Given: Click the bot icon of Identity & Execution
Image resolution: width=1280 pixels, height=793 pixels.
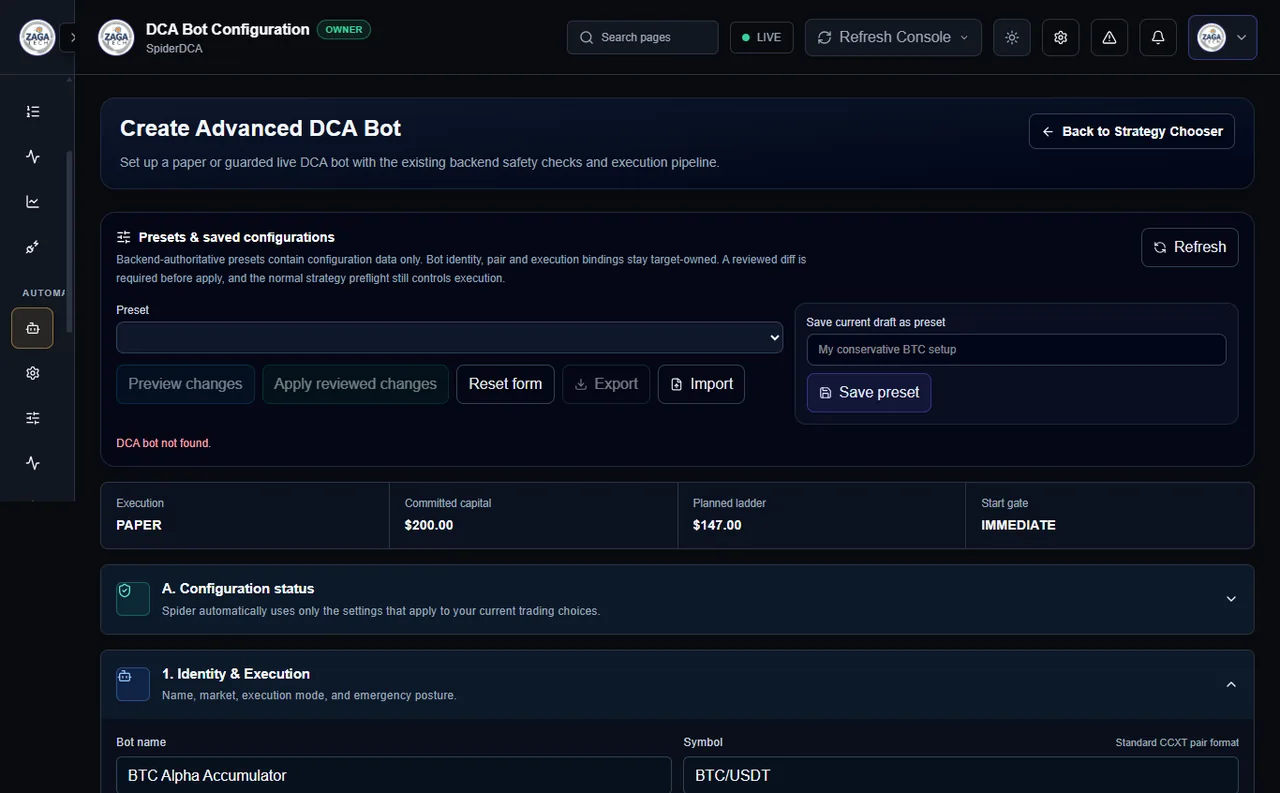Looking at the screenshot, I should click(x=133, y=684).
